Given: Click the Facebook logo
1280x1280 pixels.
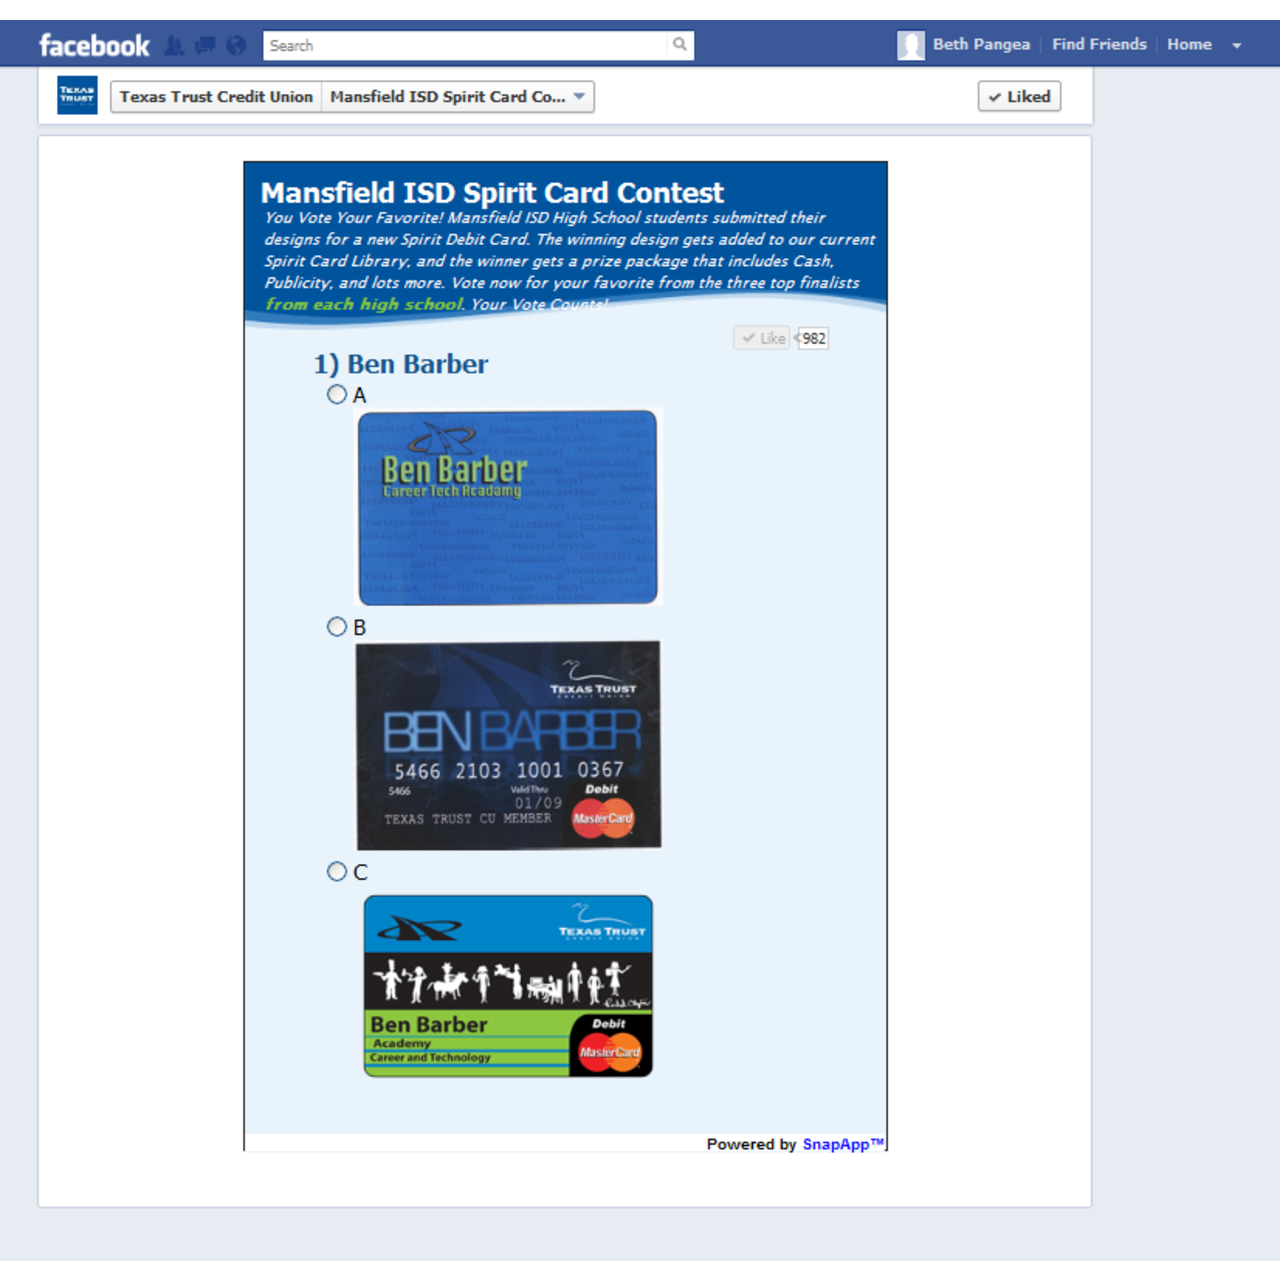Looking at the screenshot, I should point(94,46).
